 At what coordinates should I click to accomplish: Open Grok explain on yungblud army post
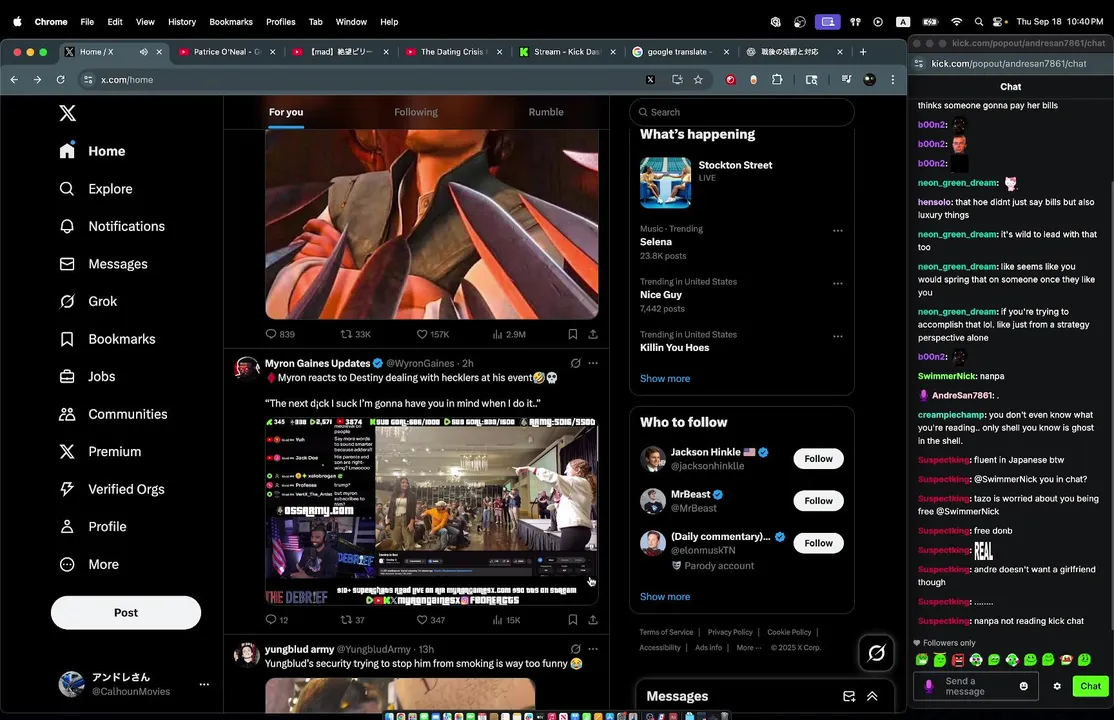point(575,649)
